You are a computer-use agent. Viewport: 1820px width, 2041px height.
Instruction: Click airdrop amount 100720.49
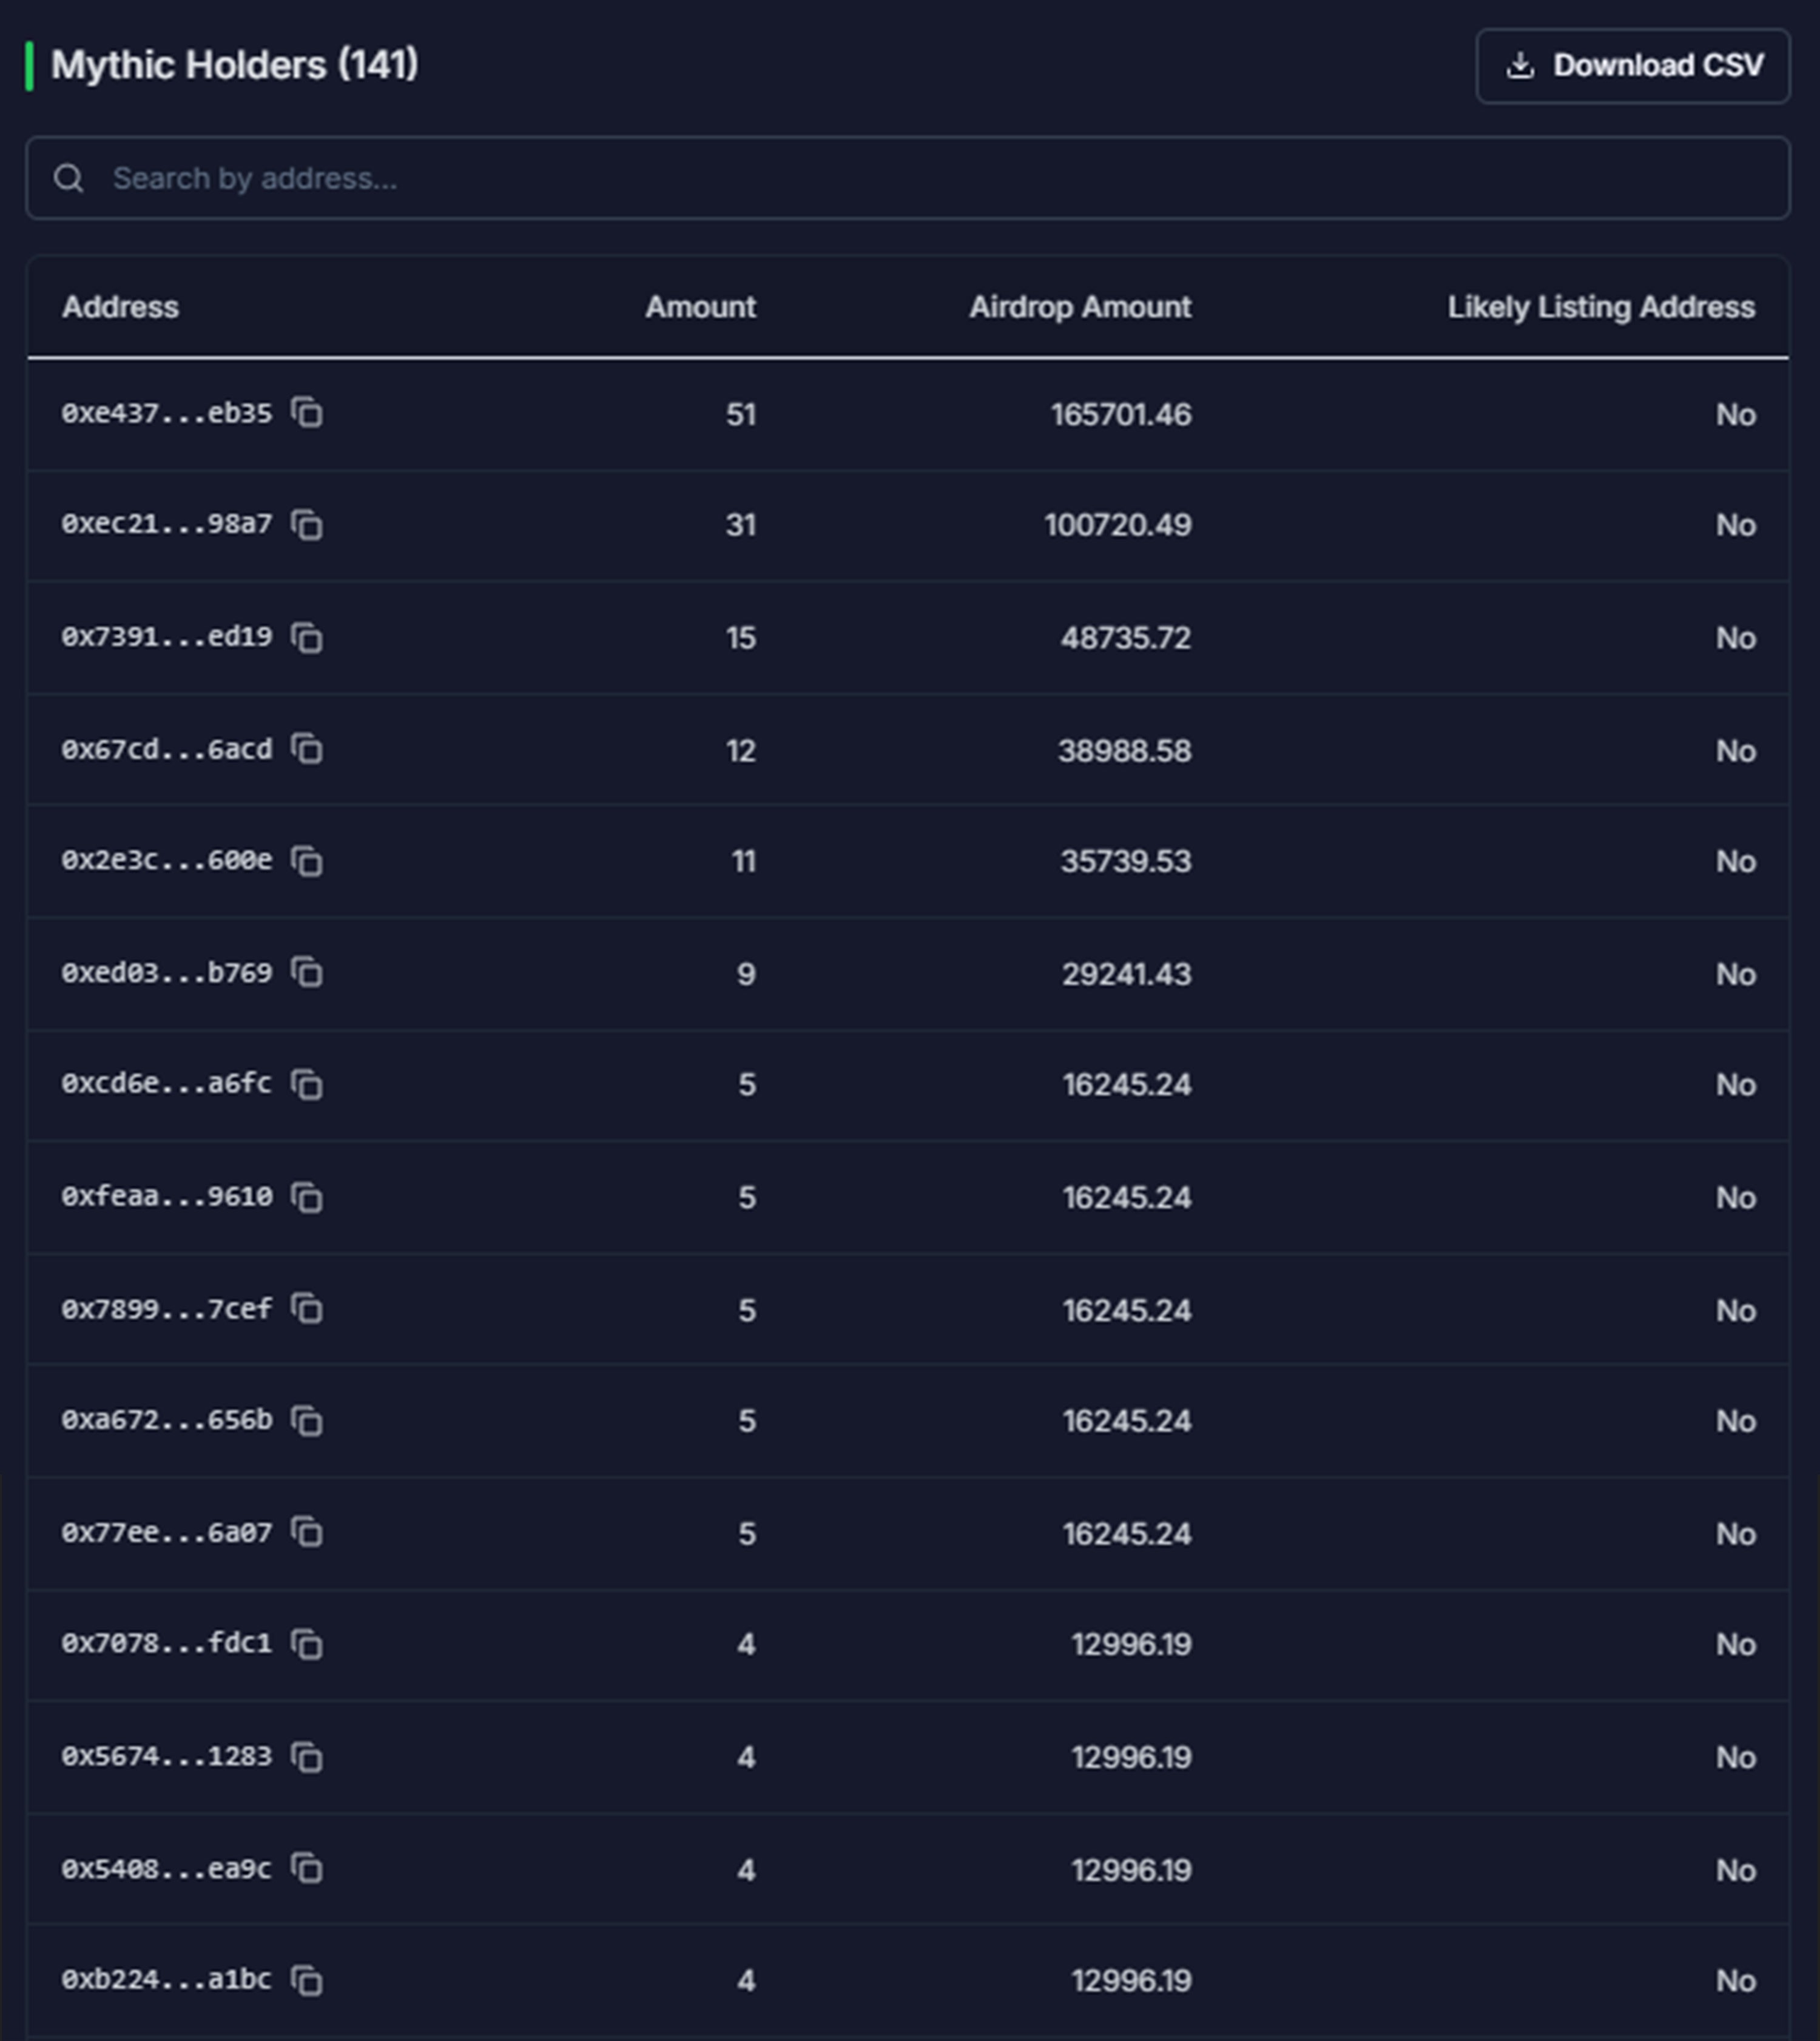tap(1118, 525)
